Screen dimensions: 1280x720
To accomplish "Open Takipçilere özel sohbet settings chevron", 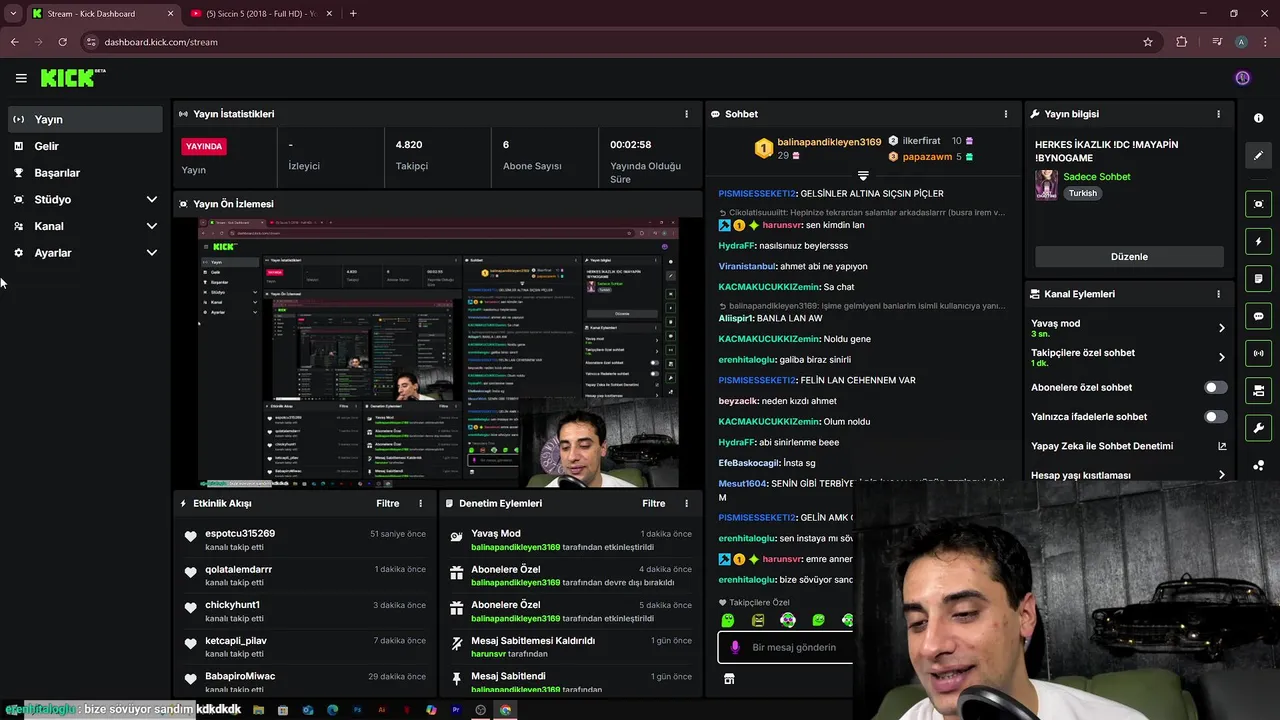I will pyautogui.click(x=1221, y=357).
